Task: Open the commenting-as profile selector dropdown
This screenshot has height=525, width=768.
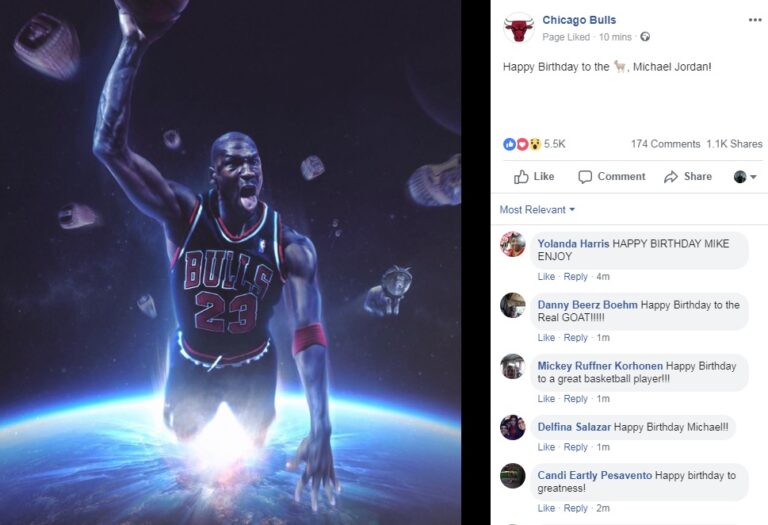Action: 745,177
